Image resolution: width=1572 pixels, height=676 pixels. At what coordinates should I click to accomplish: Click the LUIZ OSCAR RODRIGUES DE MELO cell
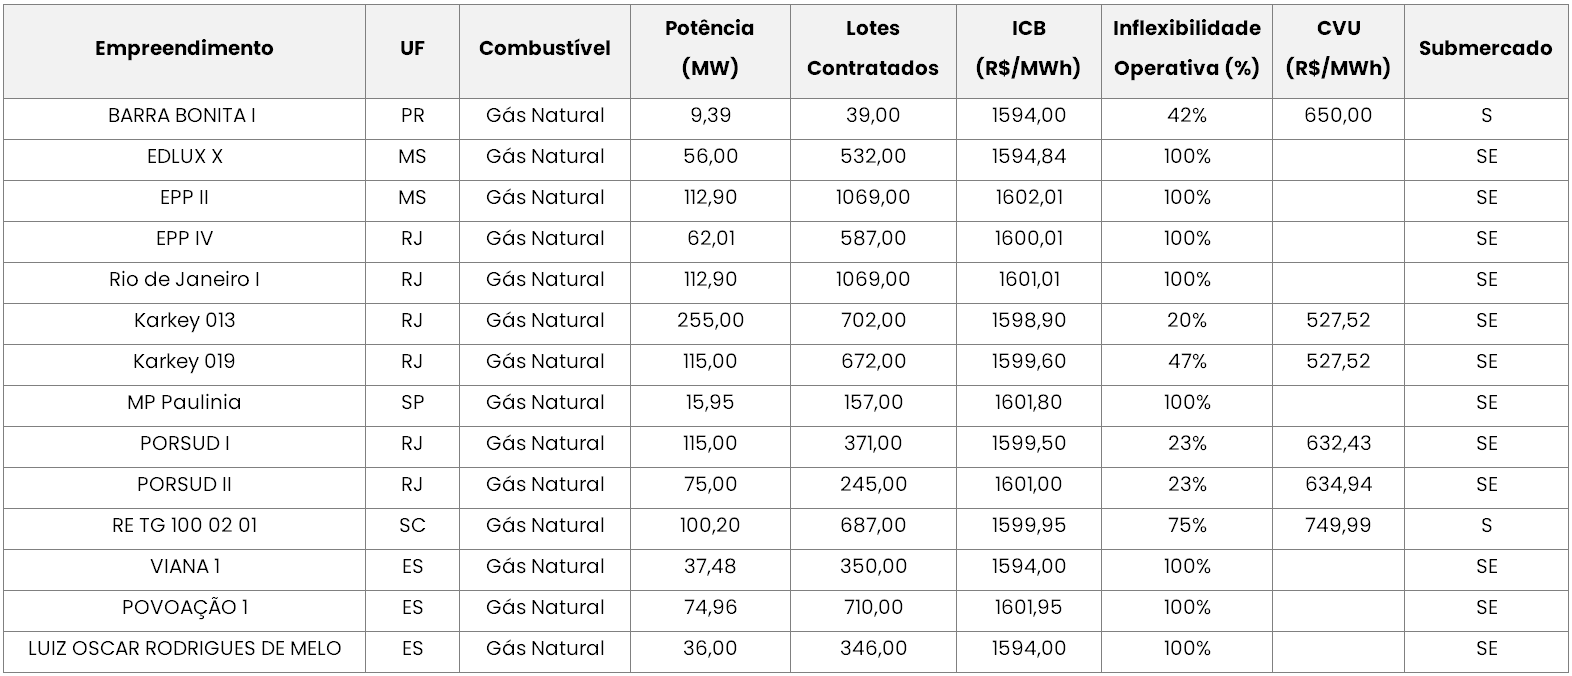[x=185, y=649]
